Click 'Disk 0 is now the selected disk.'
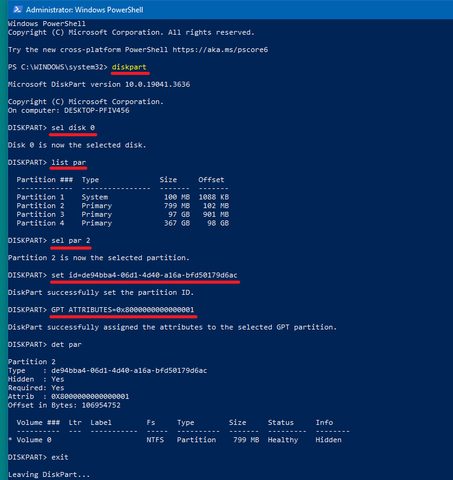The height and width of the screenshot is (480, 453). pyautogui.click(x=77, y=145)
